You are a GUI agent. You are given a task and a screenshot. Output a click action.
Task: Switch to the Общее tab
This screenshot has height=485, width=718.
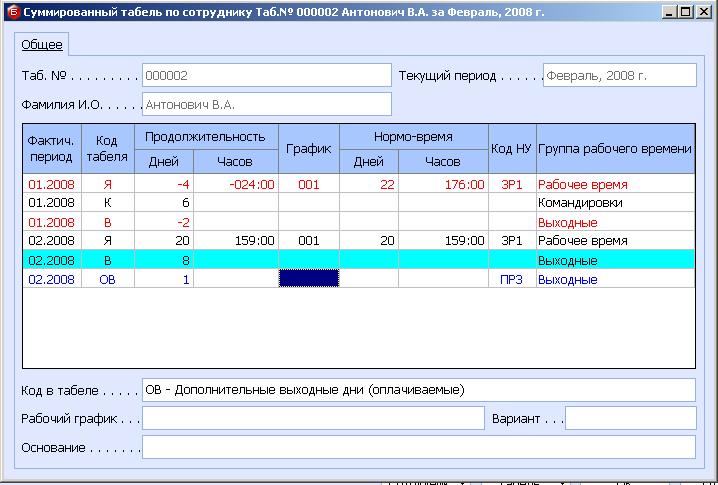(x=42, y=45)
